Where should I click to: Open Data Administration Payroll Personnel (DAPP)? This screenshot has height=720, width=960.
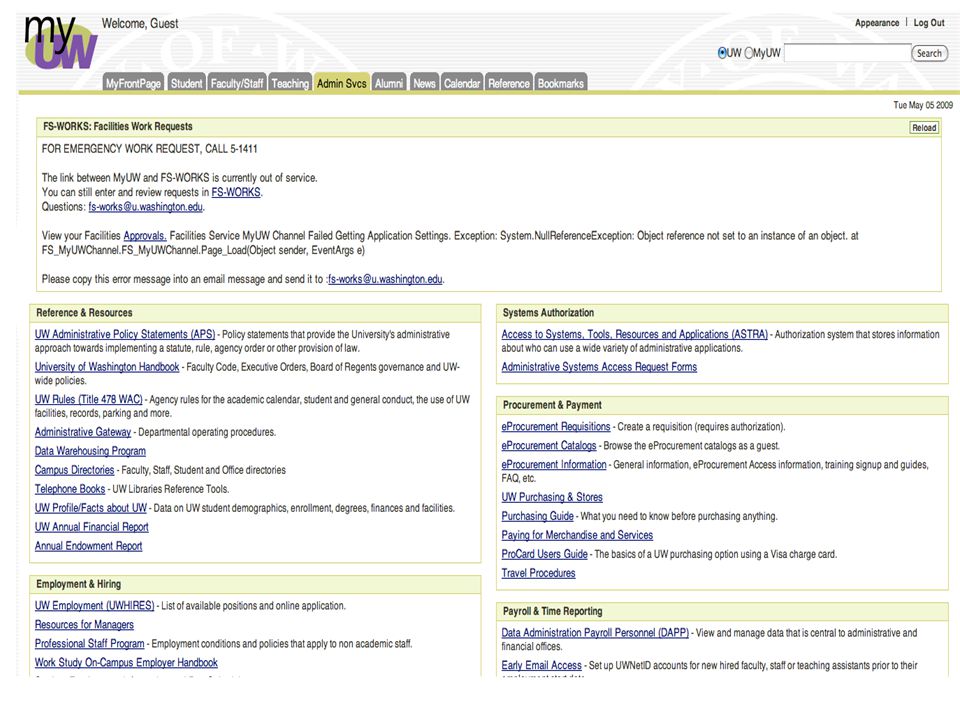point(595,632)
